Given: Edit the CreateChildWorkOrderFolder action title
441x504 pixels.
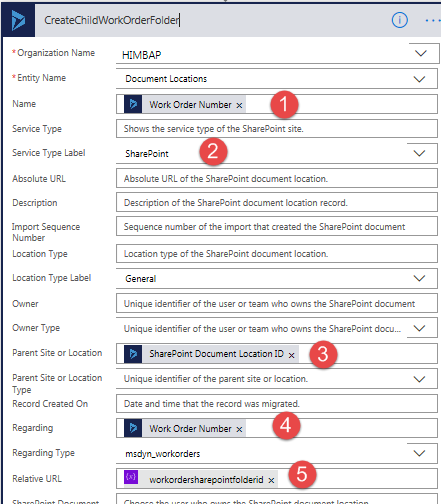Looking at the screenshot, I should pos(112,20).
